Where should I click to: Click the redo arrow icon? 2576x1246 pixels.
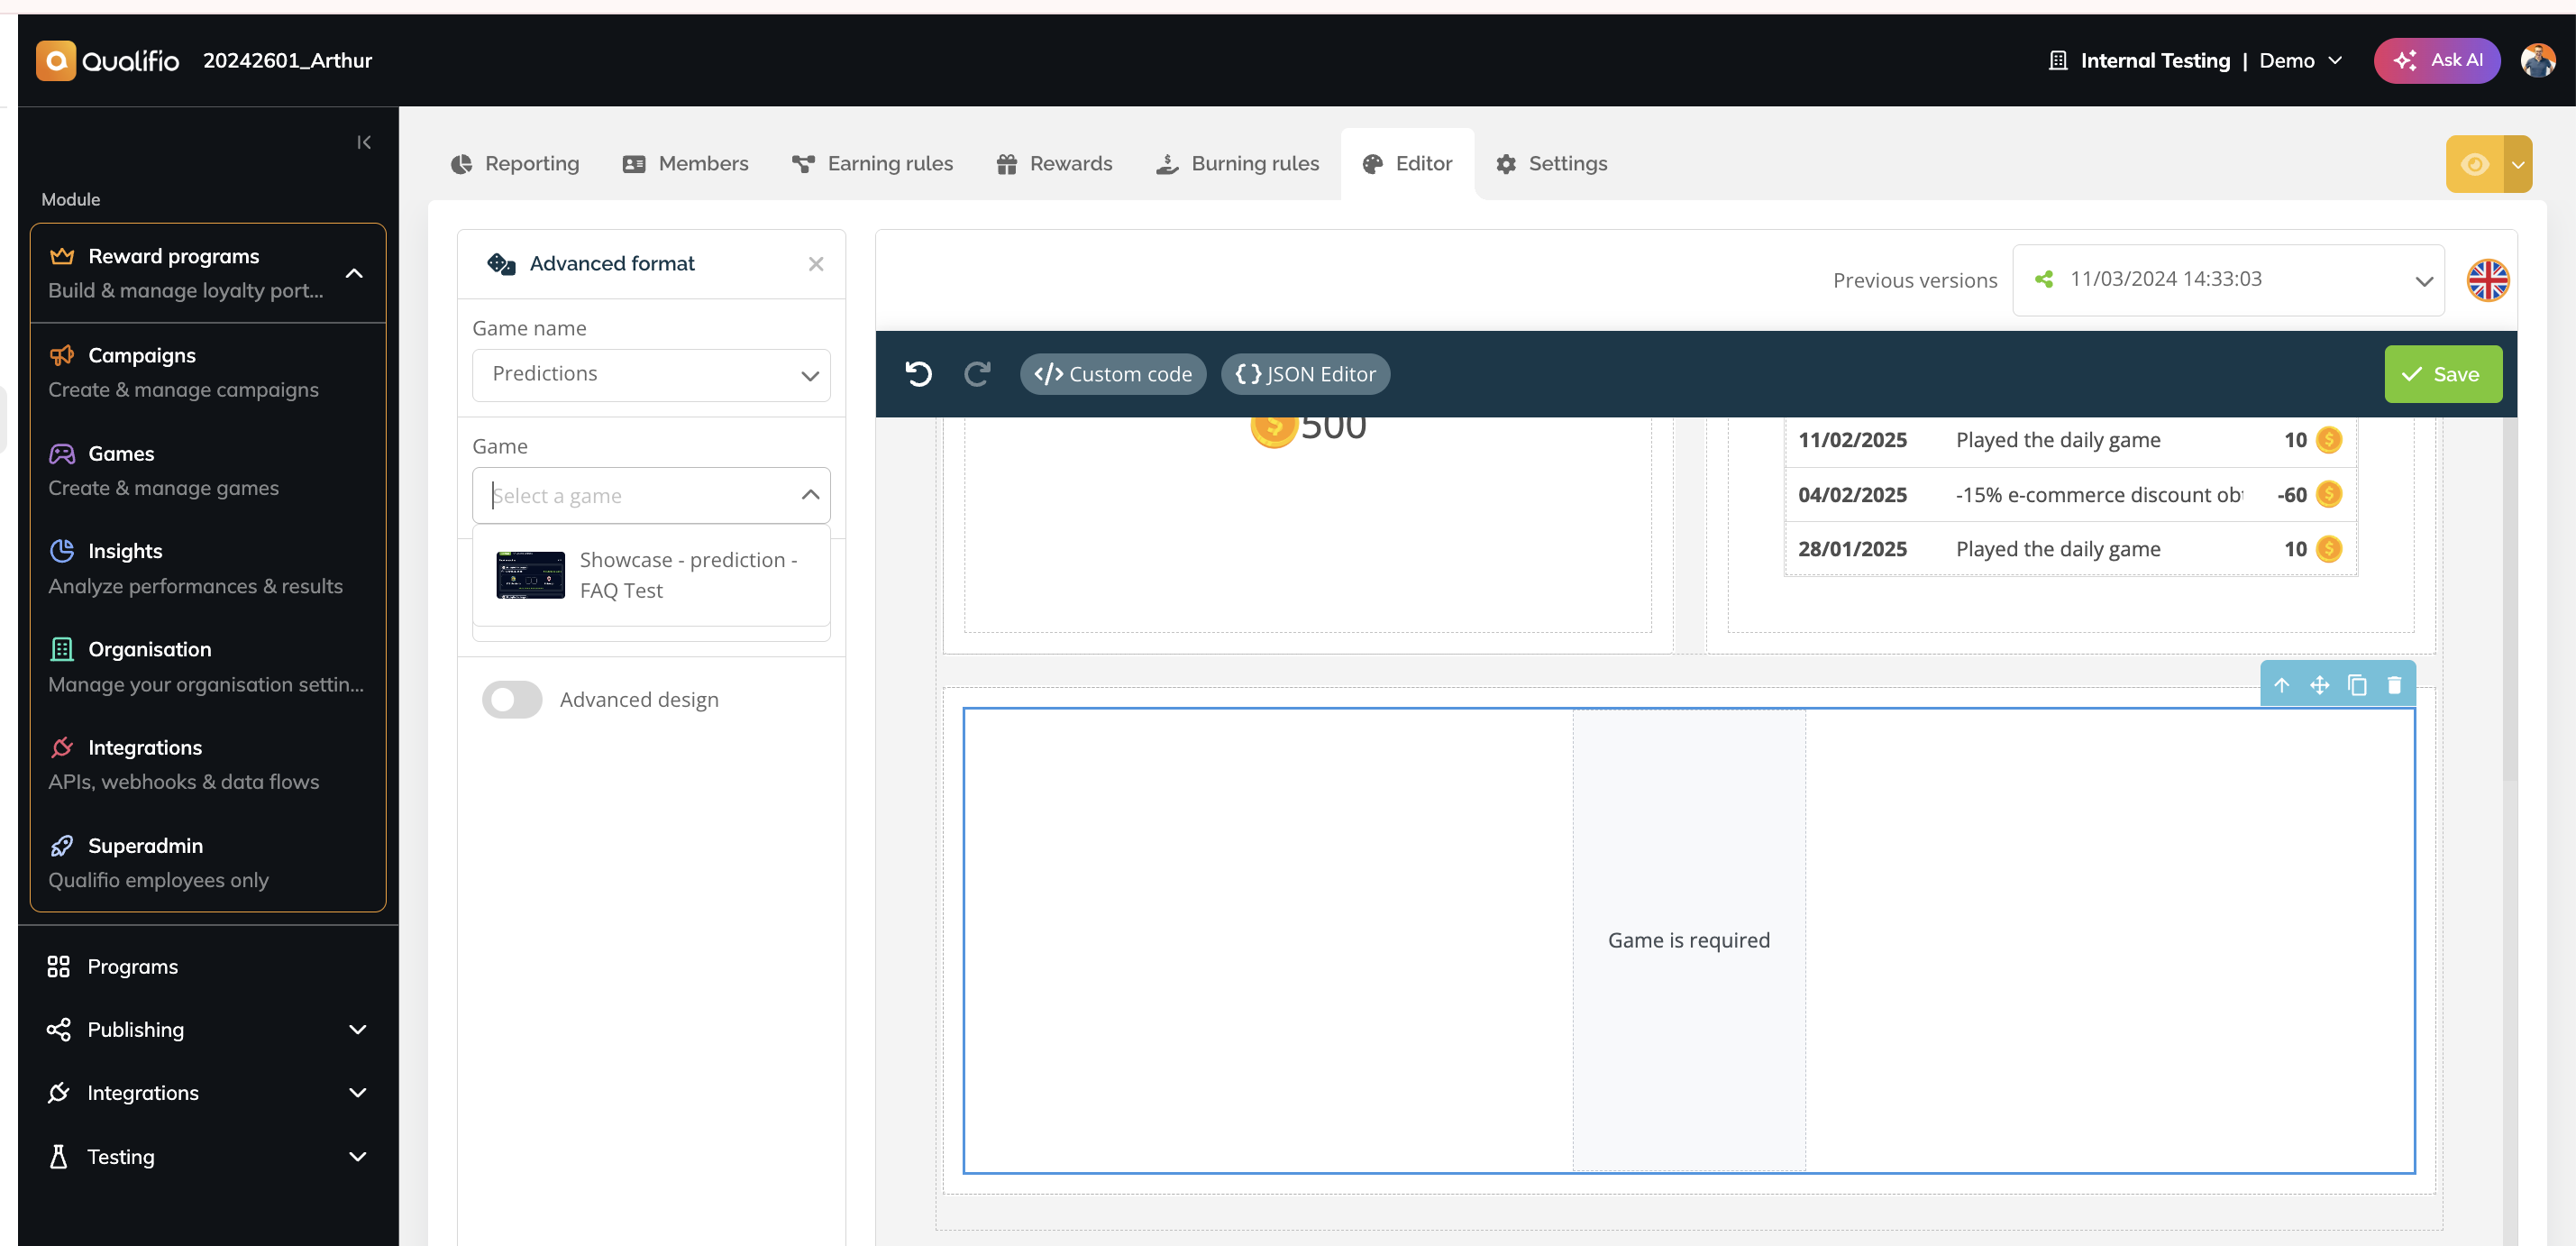976,374
